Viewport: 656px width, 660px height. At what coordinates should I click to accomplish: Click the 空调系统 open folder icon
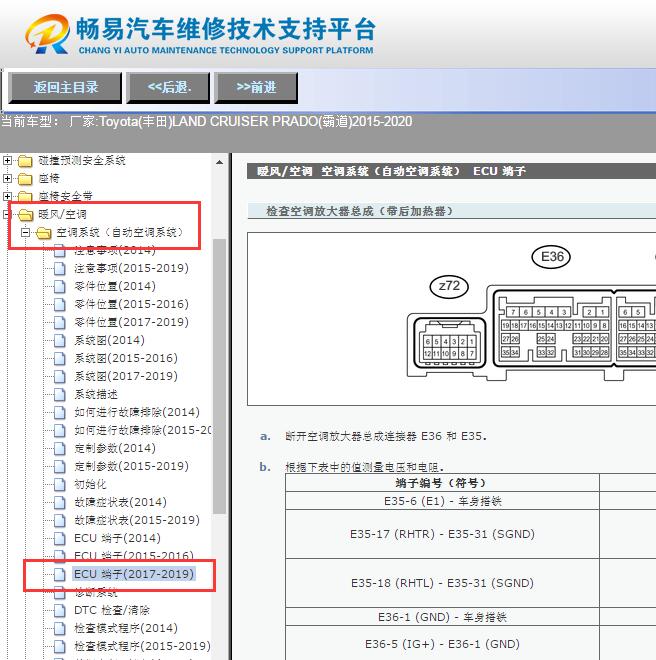[44, 233]
